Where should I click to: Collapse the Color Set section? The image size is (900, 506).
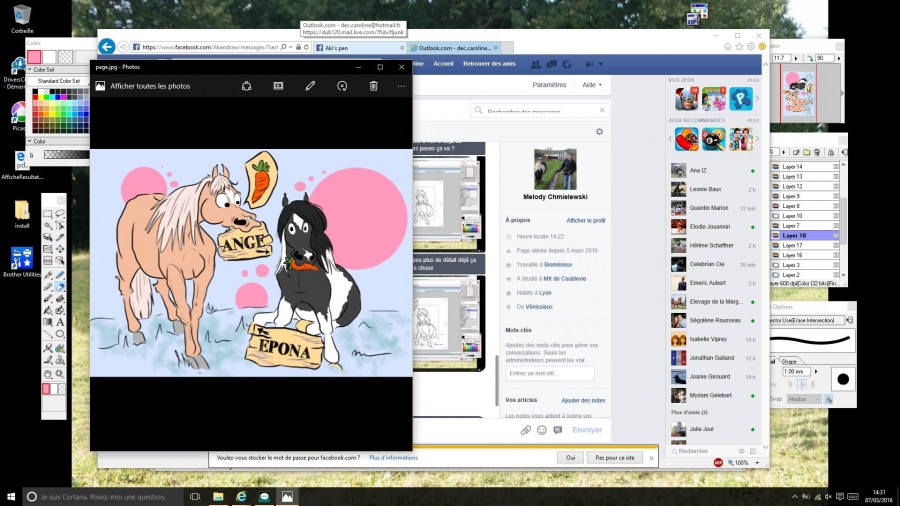click(30, 69)
